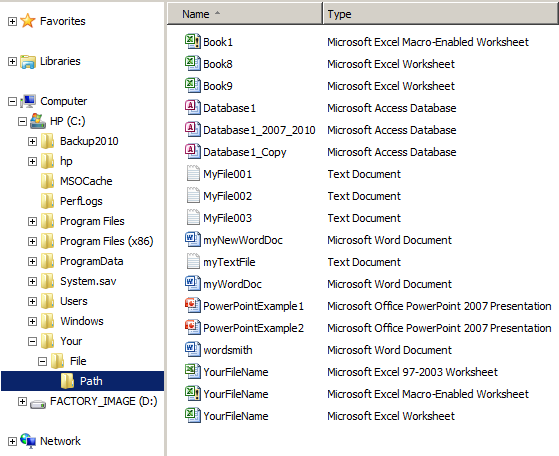Click the myTextFile Text Document type cell
Screen dimensions: 559x456
coord(364,262)
